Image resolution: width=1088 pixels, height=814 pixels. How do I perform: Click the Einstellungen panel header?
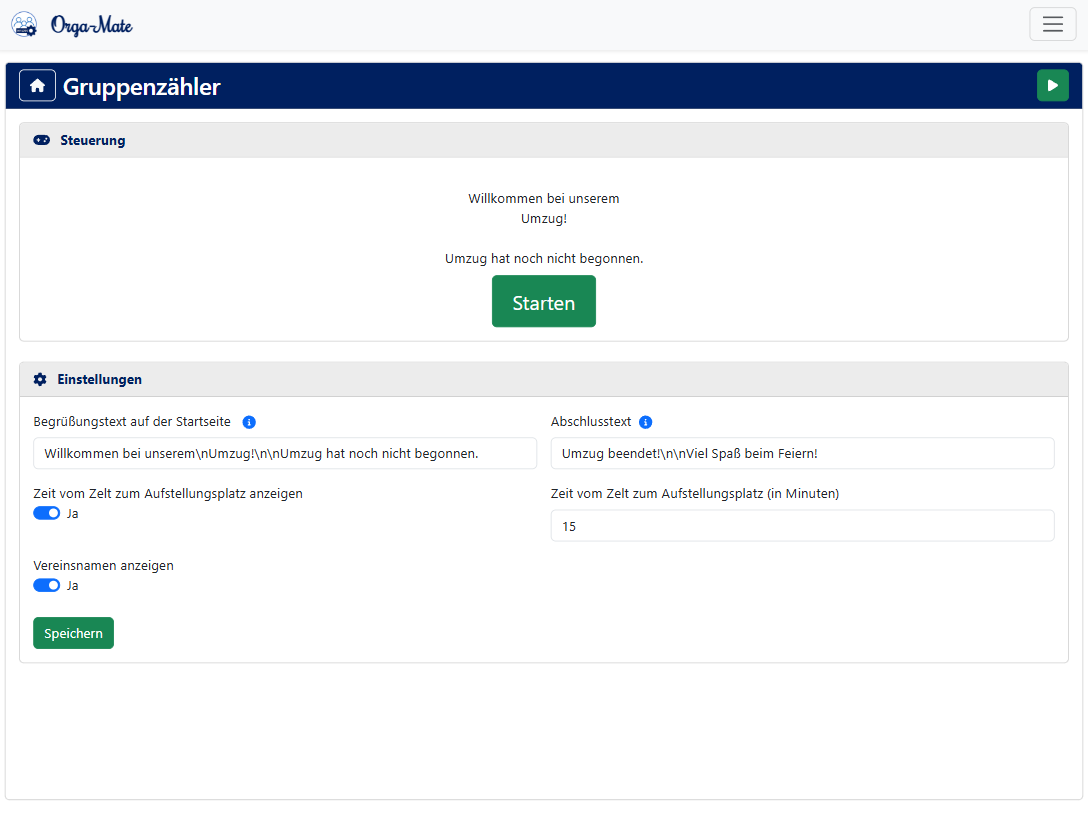(543, 380)
